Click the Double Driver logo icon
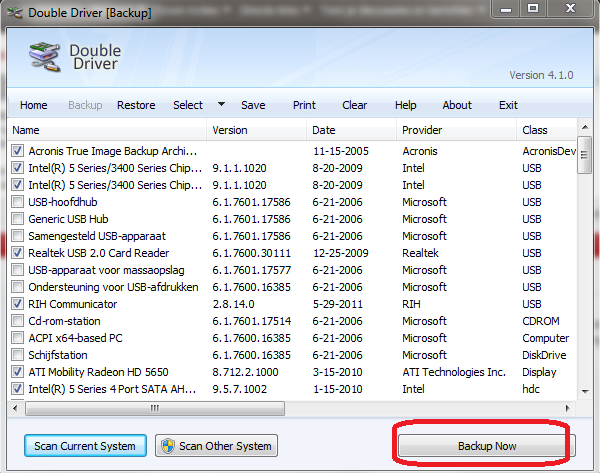The image size is (600, 473). [44, 60]
